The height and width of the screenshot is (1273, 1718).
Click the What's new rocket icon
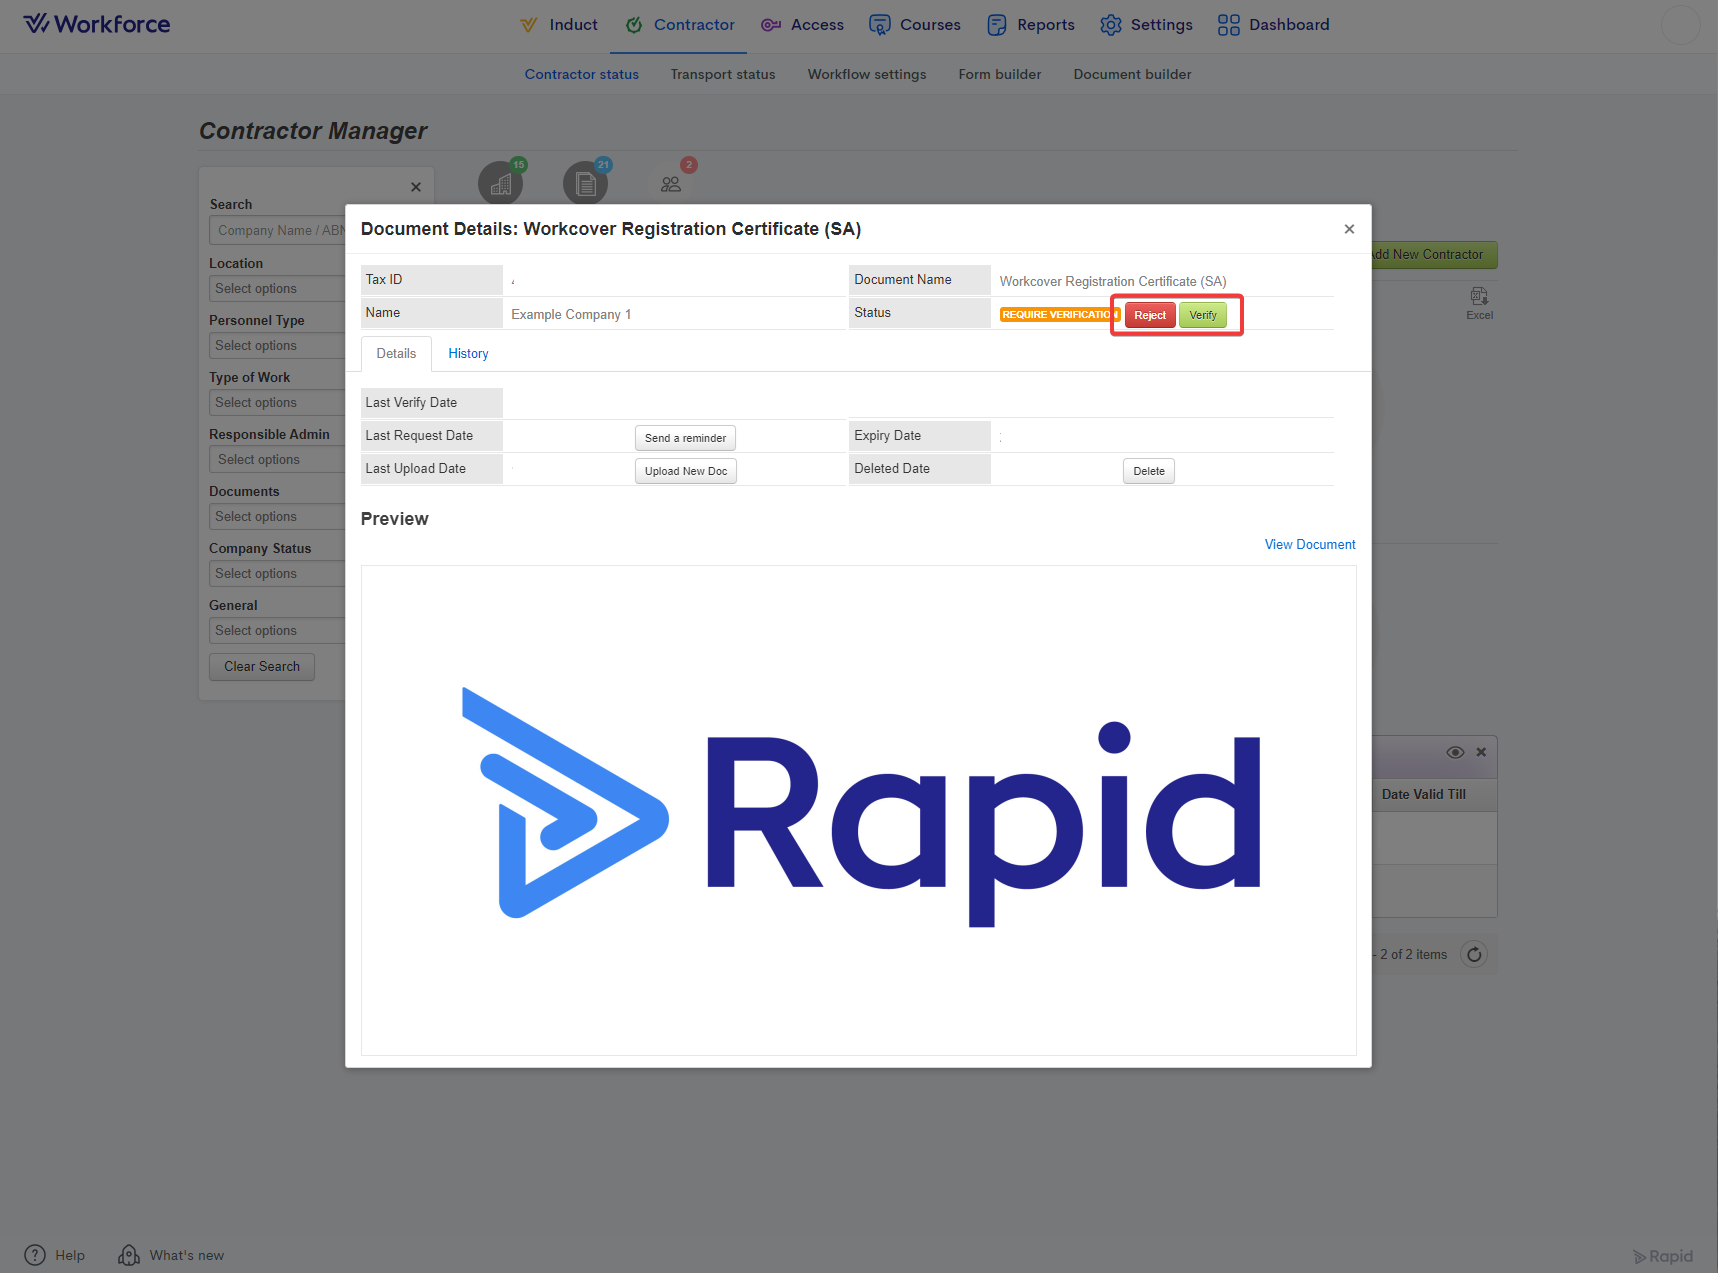coord(129,1255)
